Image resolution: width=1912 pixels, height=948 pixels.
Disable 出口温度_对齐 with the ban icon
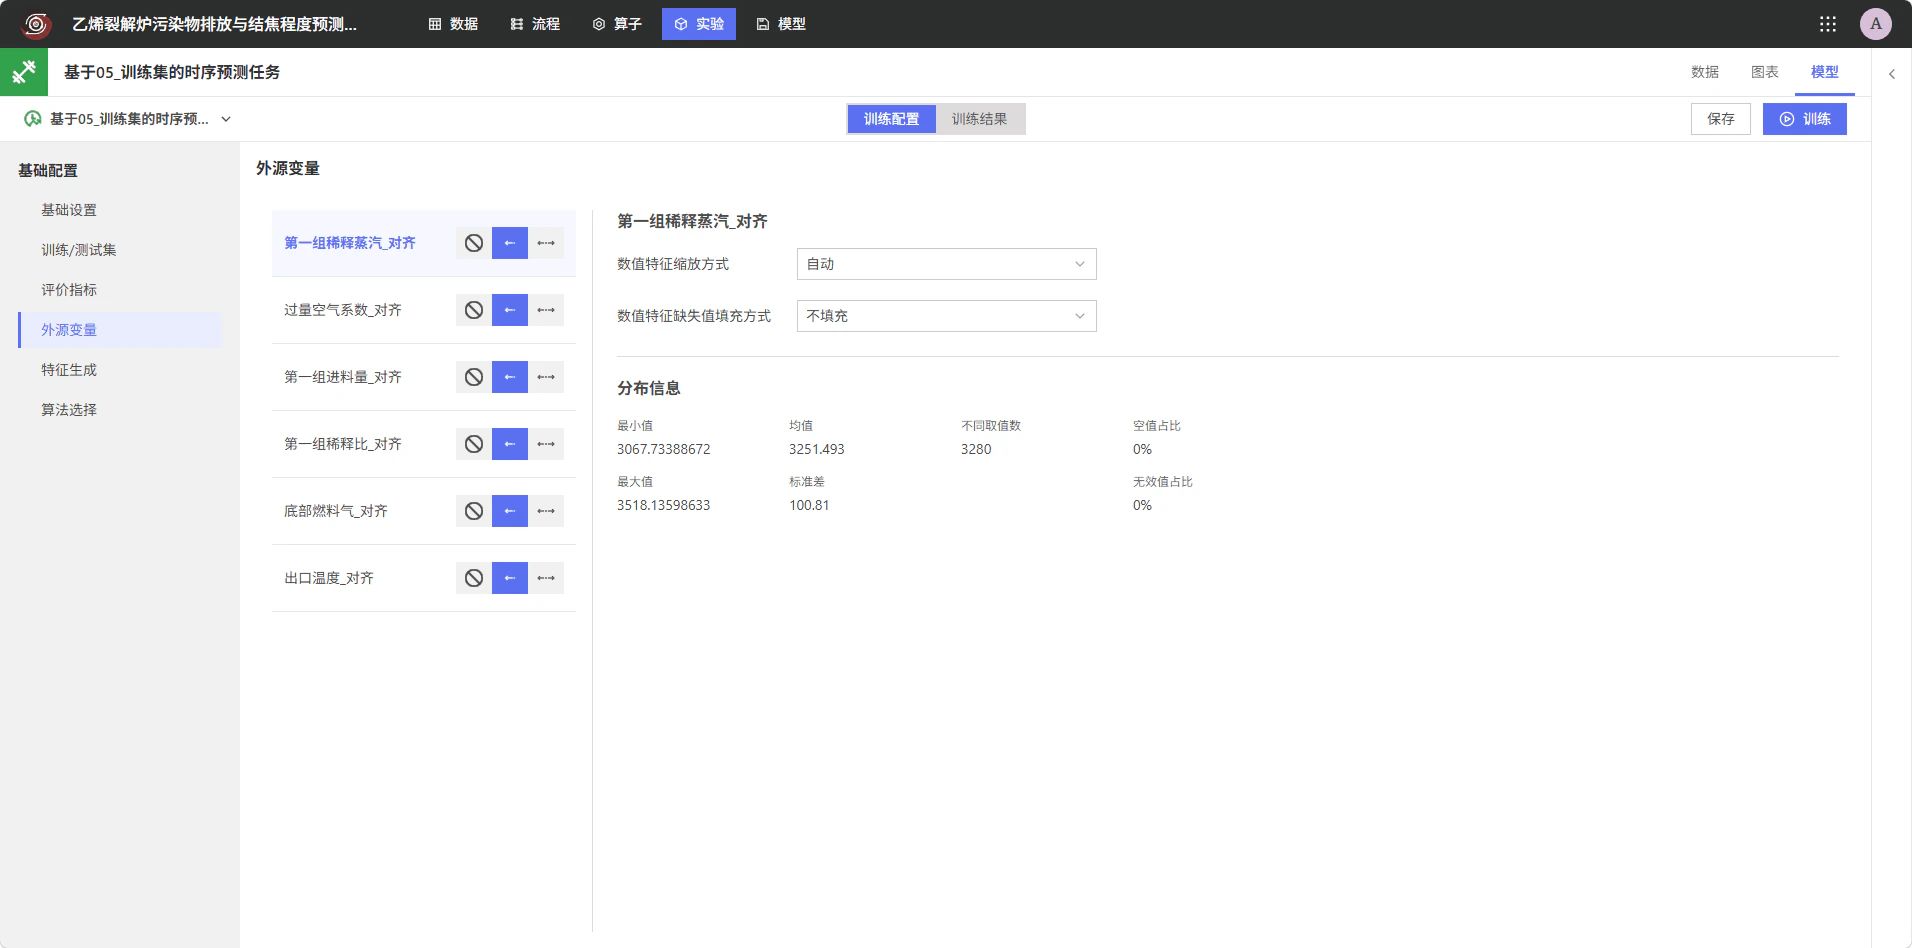474,578
